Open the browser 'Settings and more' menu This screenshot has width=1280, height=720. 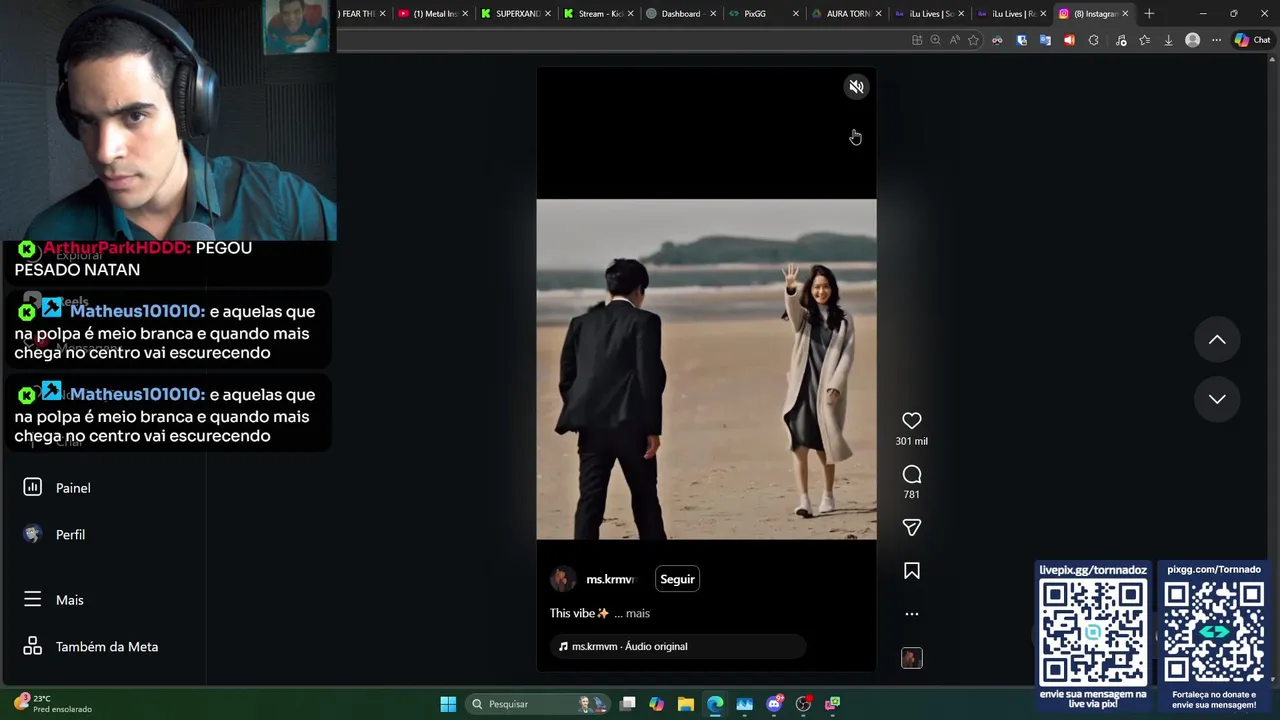coord(1216,40)
